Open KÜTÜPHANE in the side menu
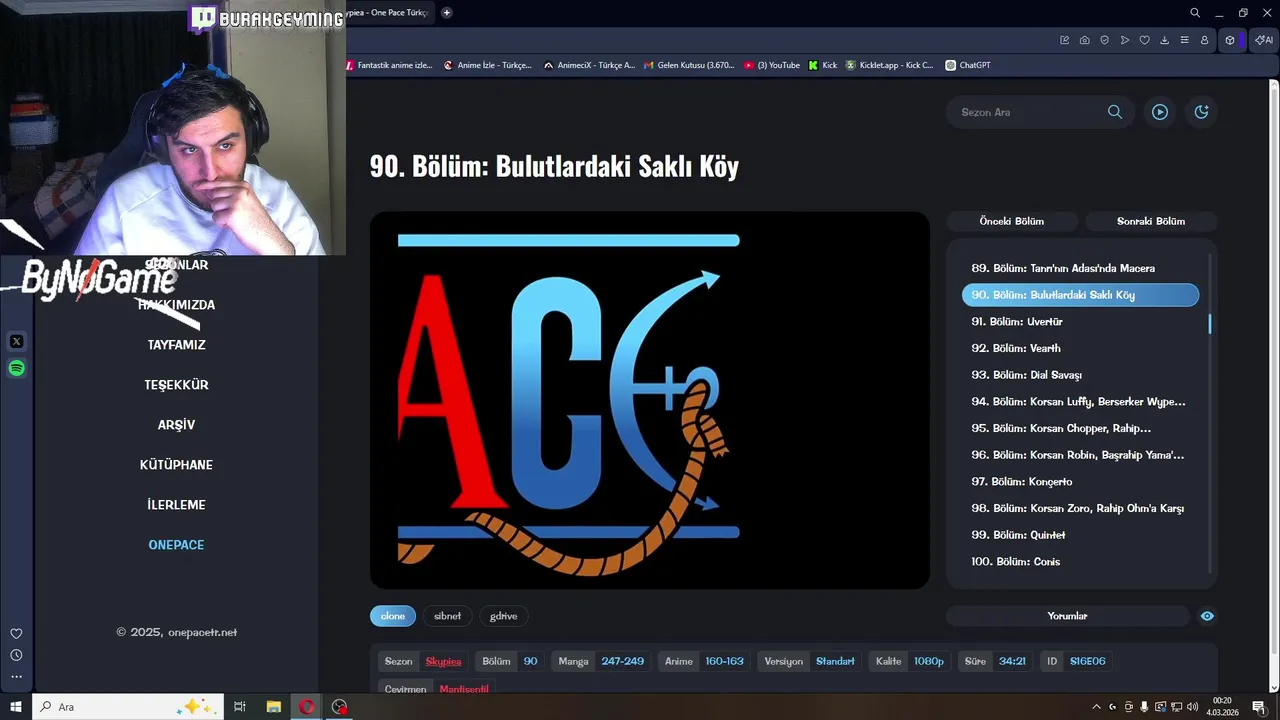The height and width of the screenshot is (720, 1280). 176,465
